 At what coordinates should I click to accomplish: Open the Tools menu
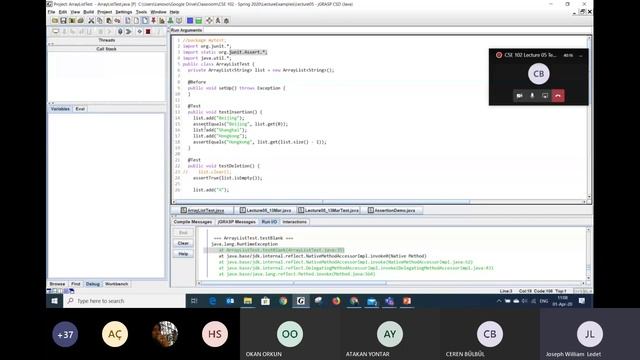[141, 12]
